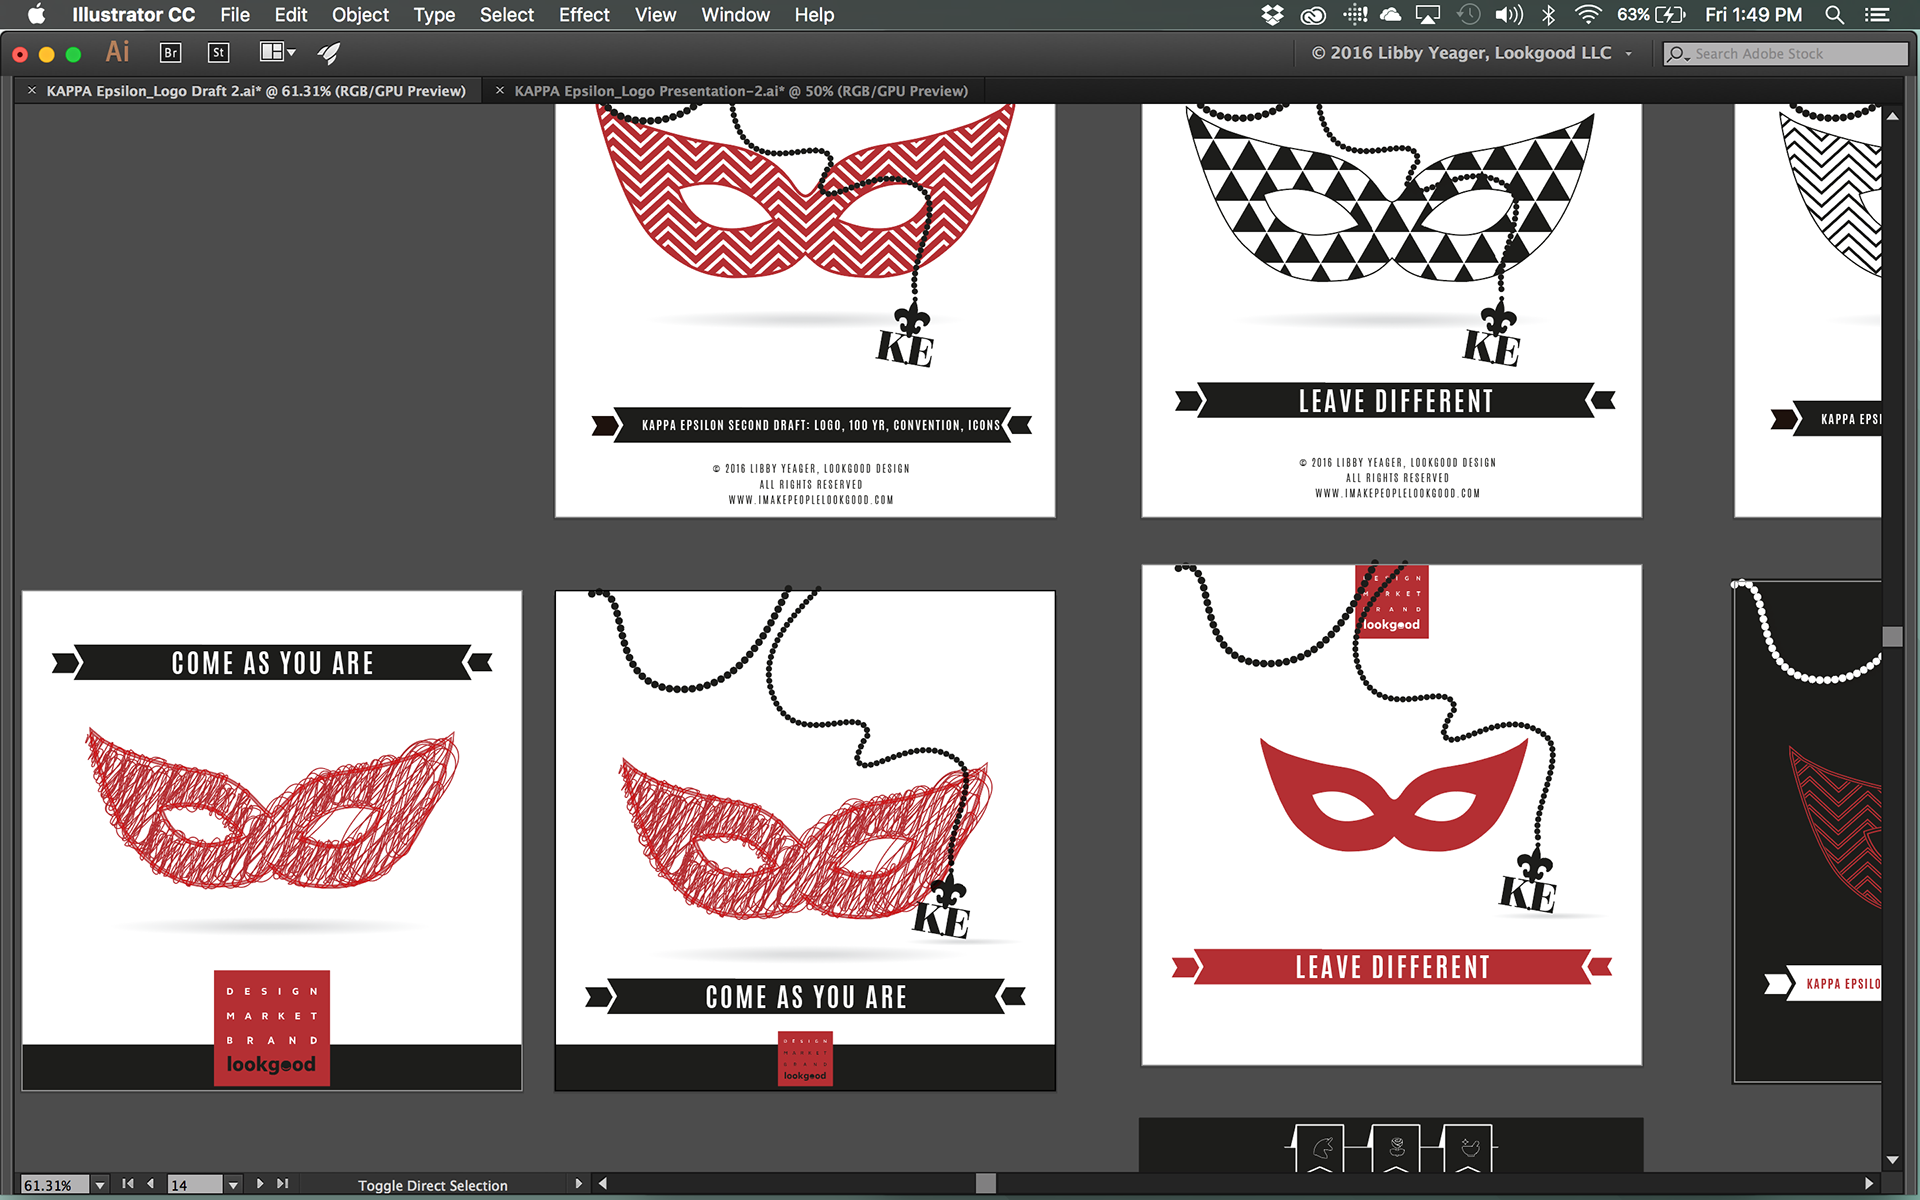Go to first artboard button

(128, 1184)
